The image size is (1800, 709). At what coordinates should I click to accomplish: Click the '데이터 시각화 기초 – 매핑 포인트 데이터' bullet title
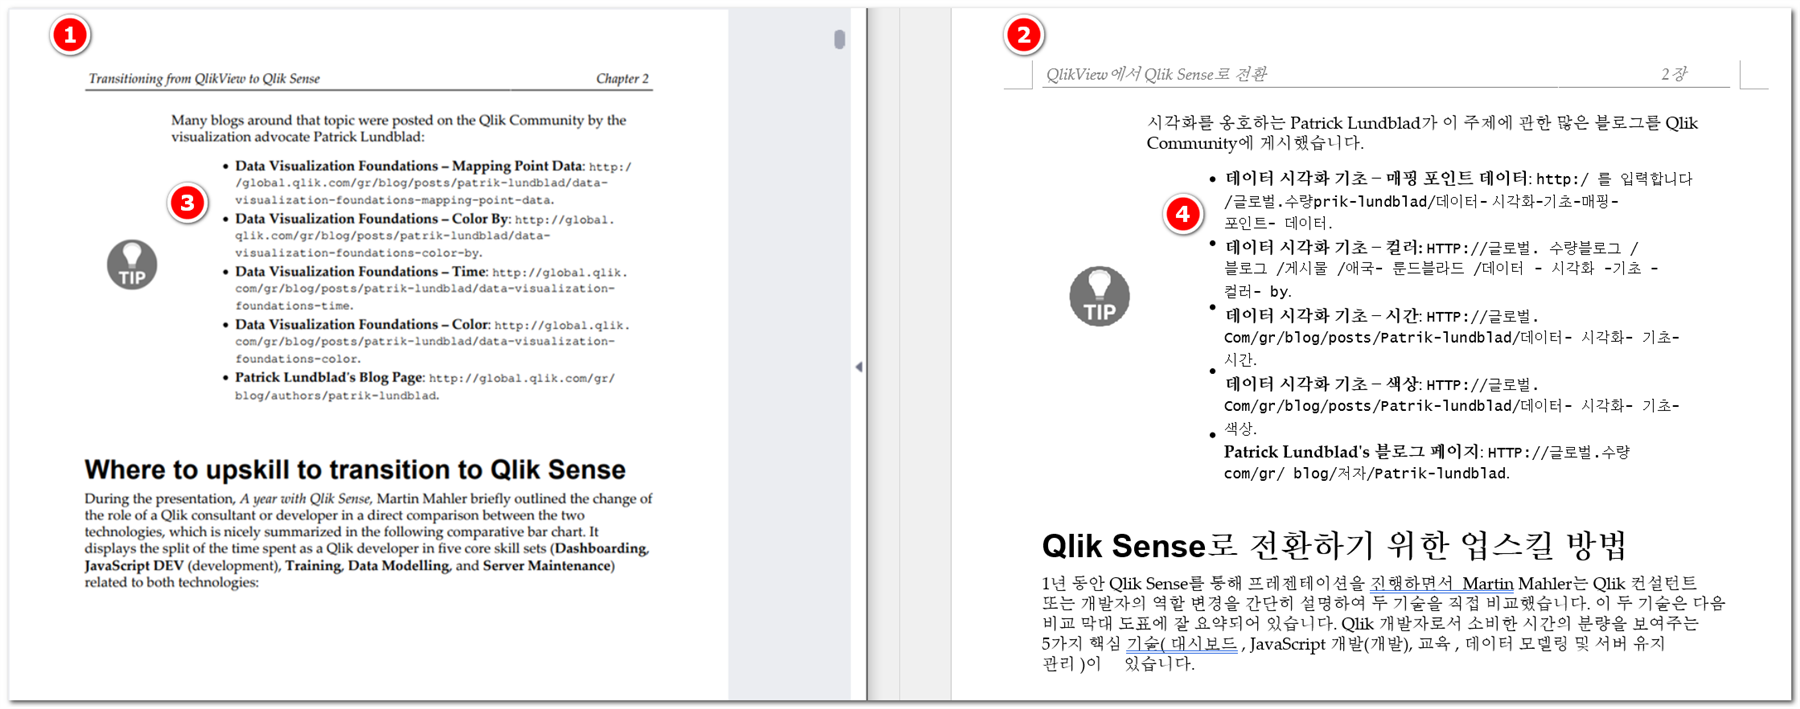coord(1377,178)
